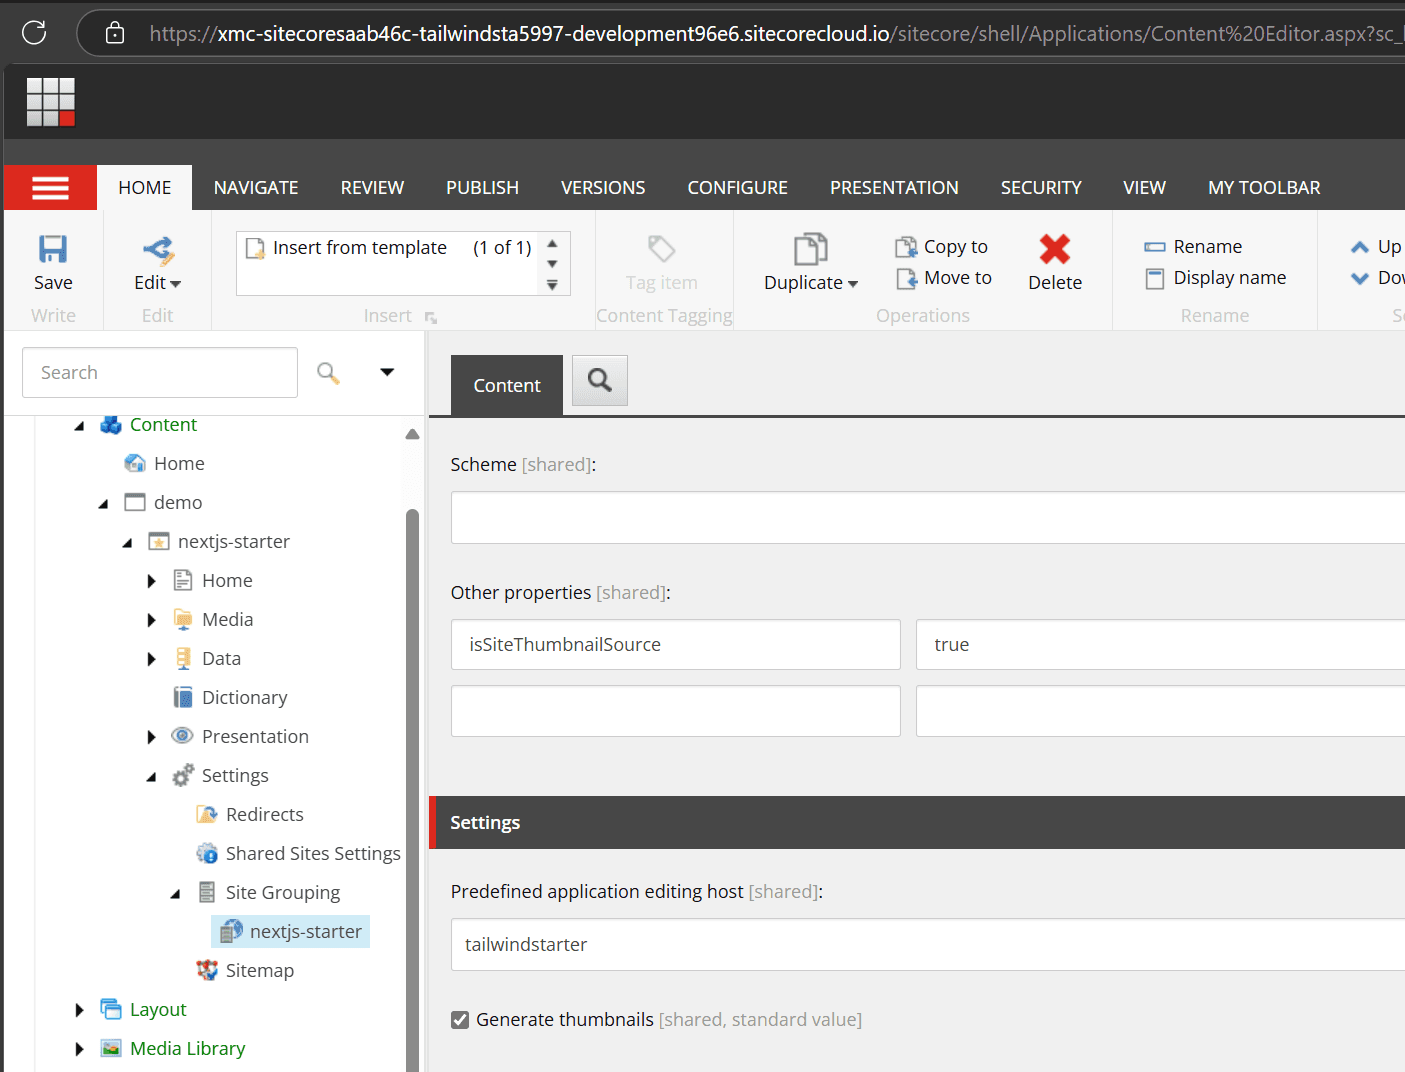Screen dimensions: 1405x1072
Task: Click the Move to icon
Action: click(x=905, y=278)
